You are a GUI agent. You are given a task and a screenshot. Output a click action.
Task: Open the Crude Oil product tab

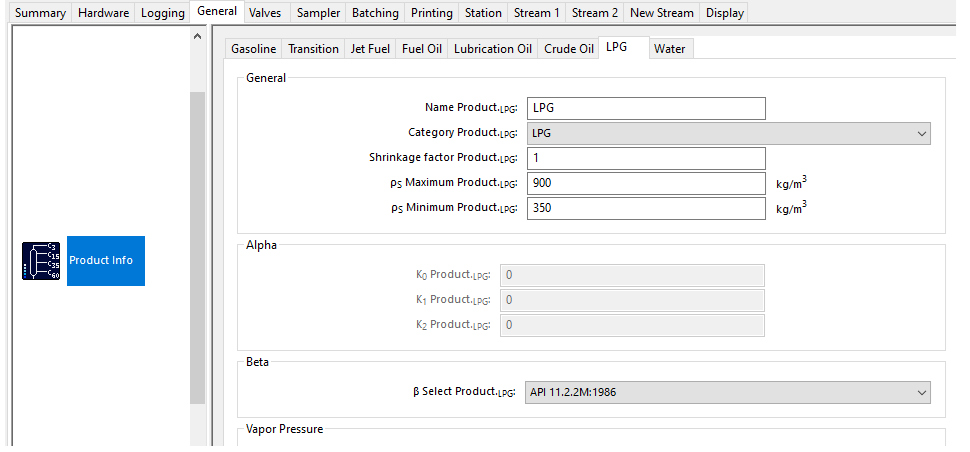[569, 49]
